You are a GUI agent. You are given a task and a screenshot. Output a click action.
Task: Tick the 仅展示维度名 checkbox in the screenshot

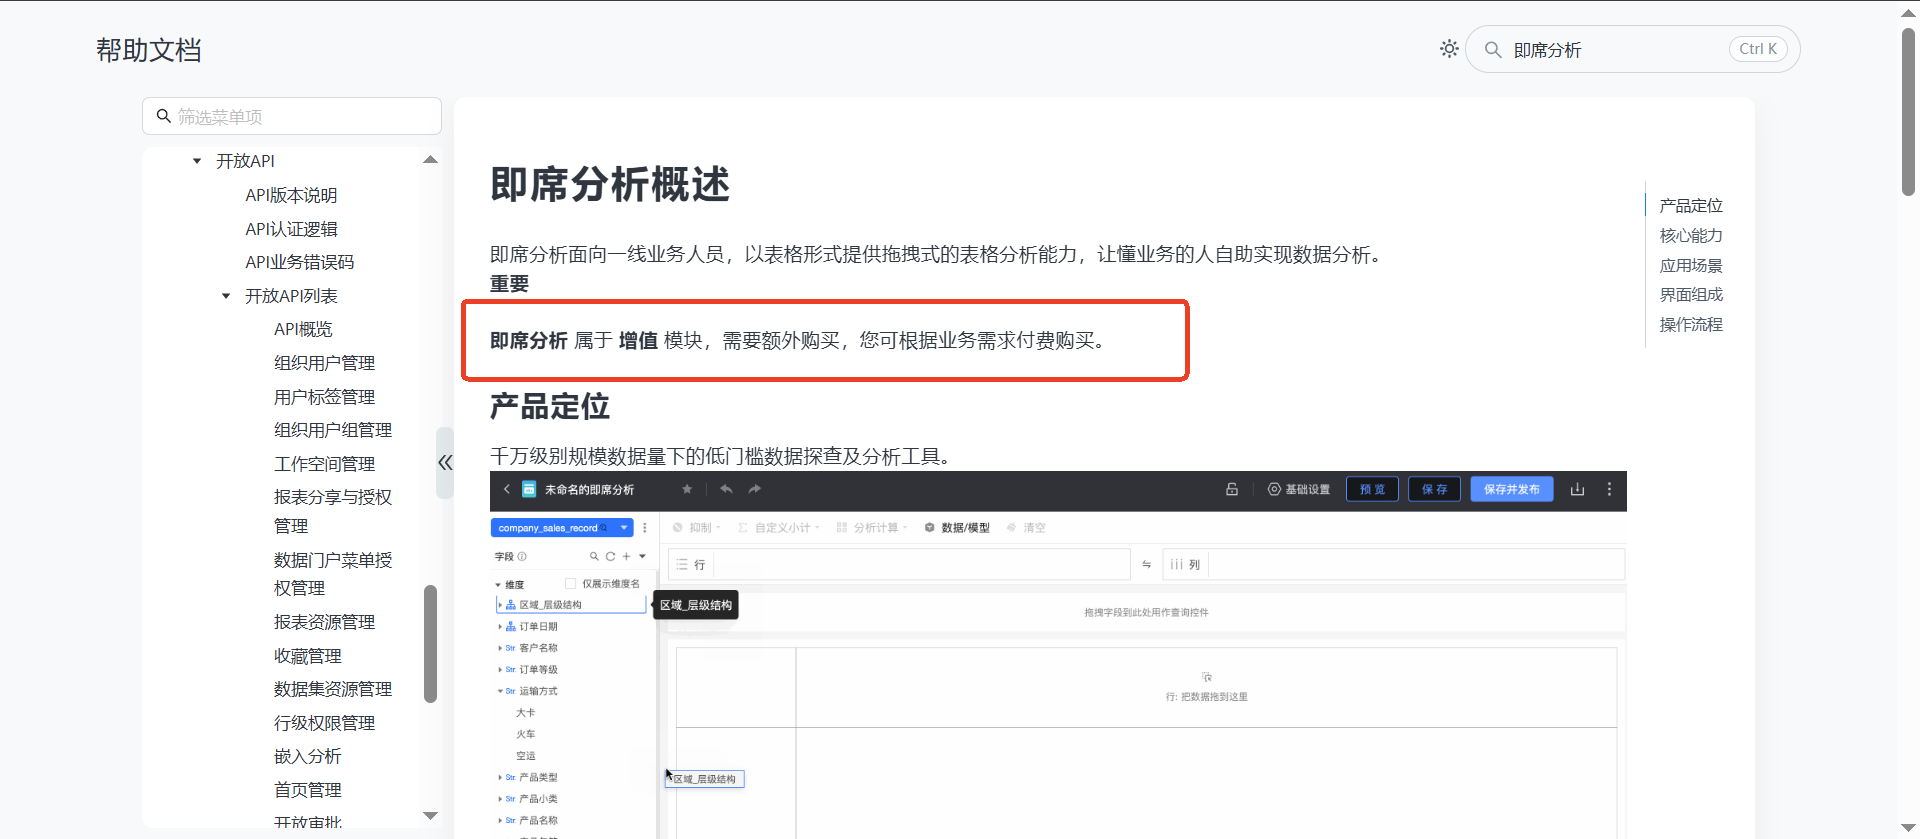(571, 584)
